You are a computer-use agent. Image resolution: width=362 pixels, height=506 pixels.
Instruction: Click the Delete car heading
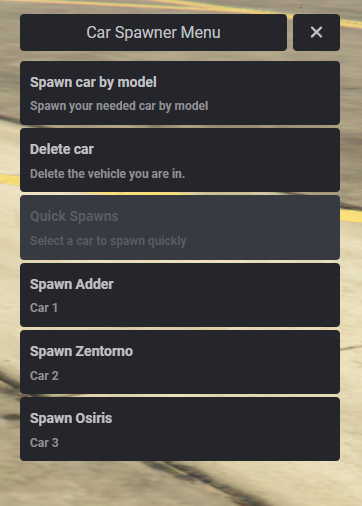(x=62, y=149)
